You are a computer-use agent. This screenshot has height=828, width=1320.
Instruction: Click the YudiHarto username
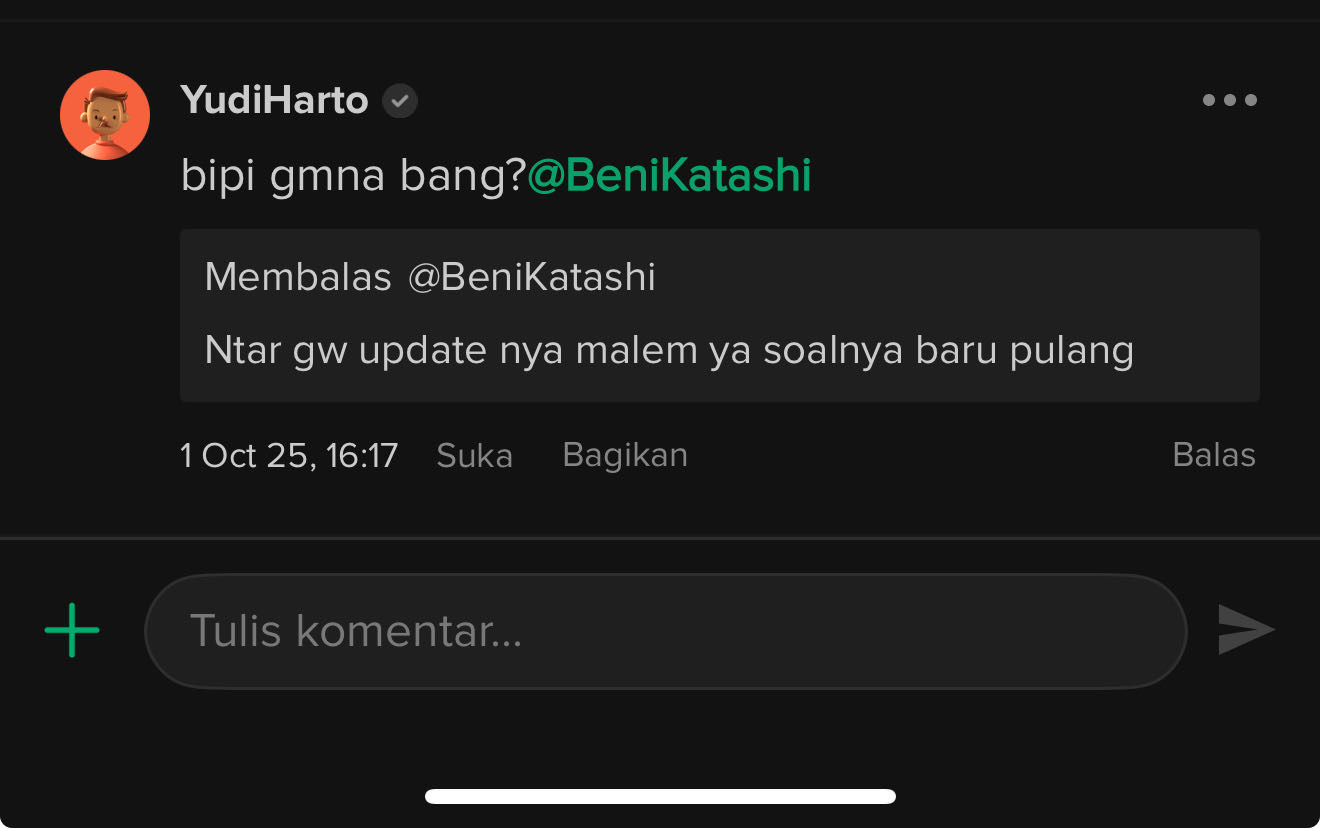[274, 100]
